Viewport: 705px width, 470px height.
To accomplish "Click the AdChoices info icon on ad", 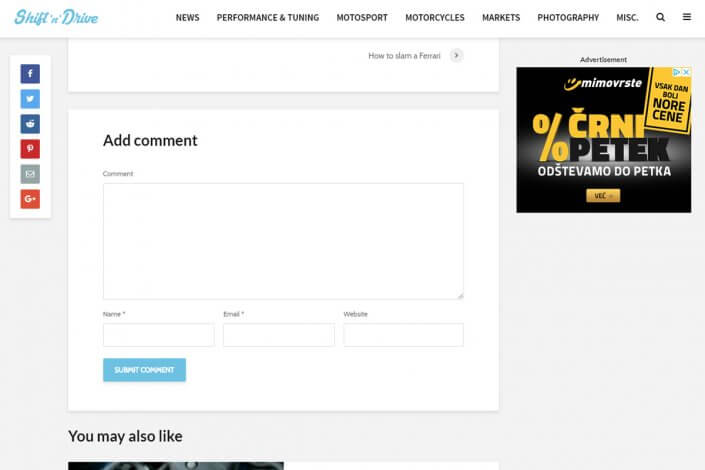I will click(x=676, y=73).
